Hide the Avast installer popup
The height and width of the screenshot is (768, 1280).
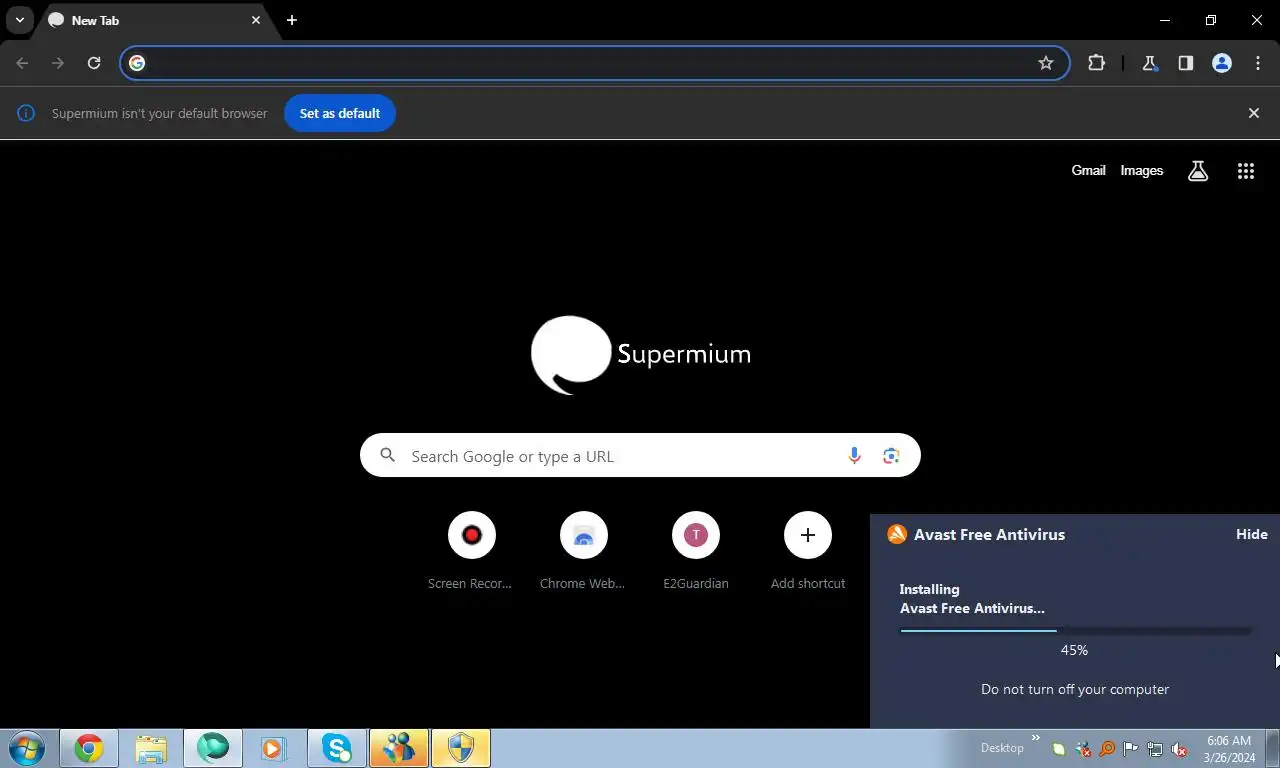1251,534
